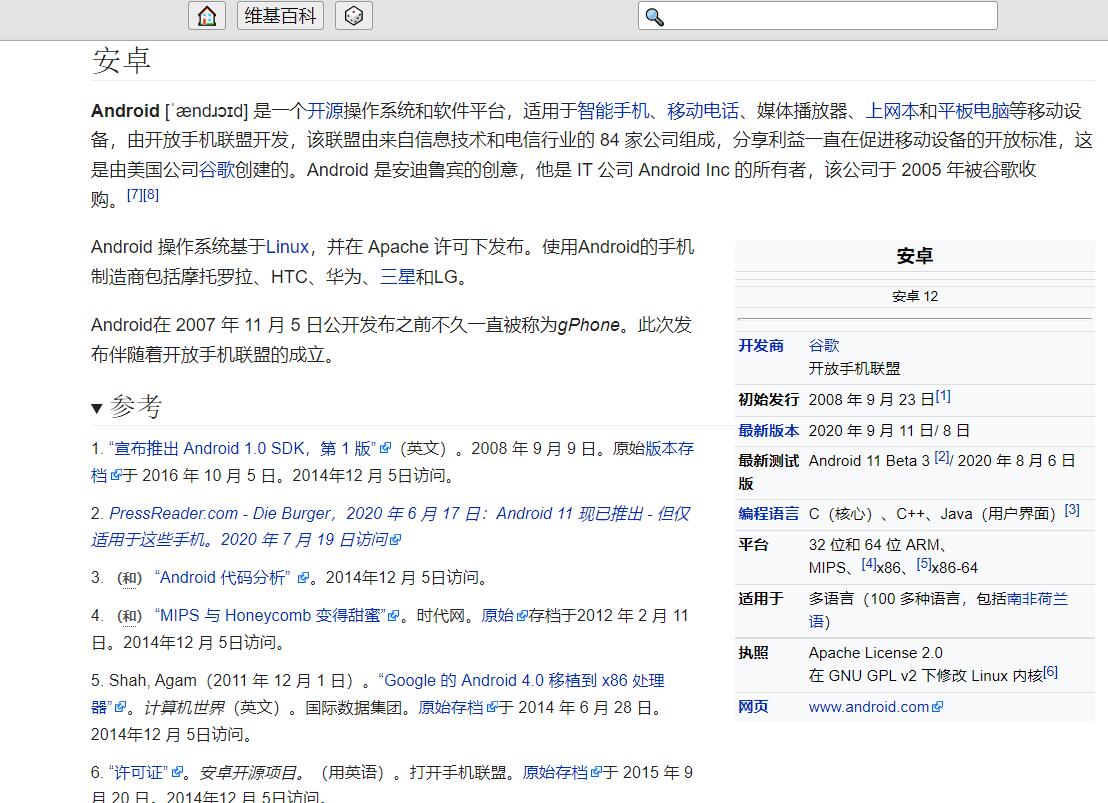Open the 上网本 link
Screen dimensions: 1108x803
(x=892, y=111)
